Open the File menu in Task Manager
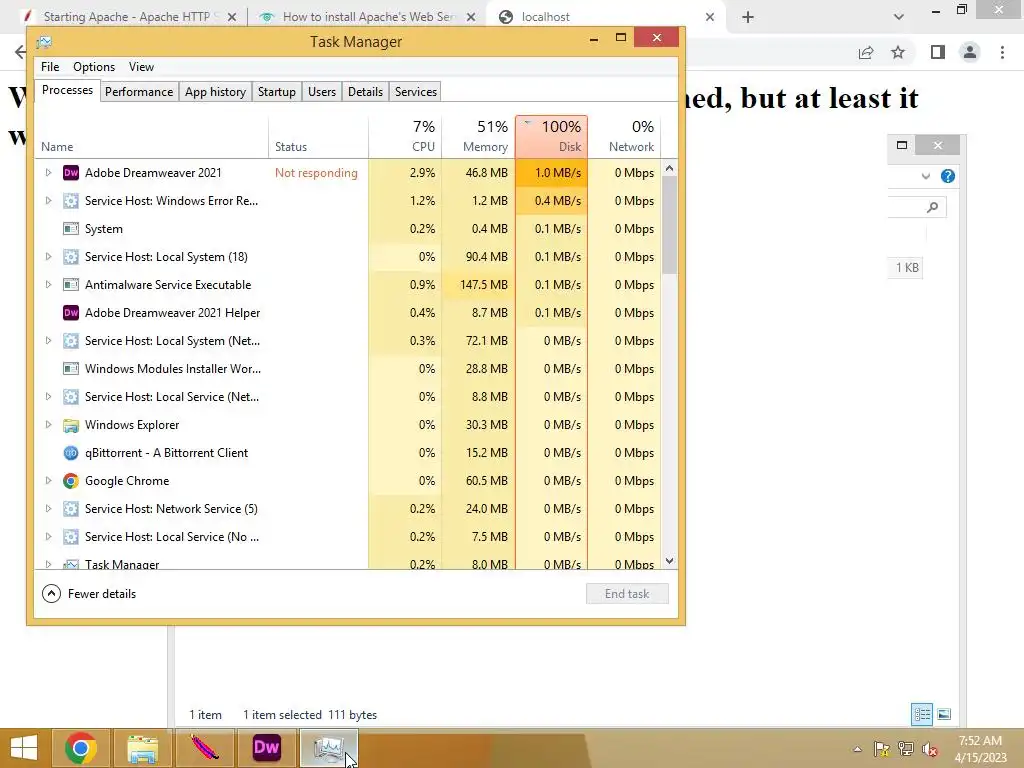Image resolution: width=1024 pixels, height=768 pixels. point(50,67)
